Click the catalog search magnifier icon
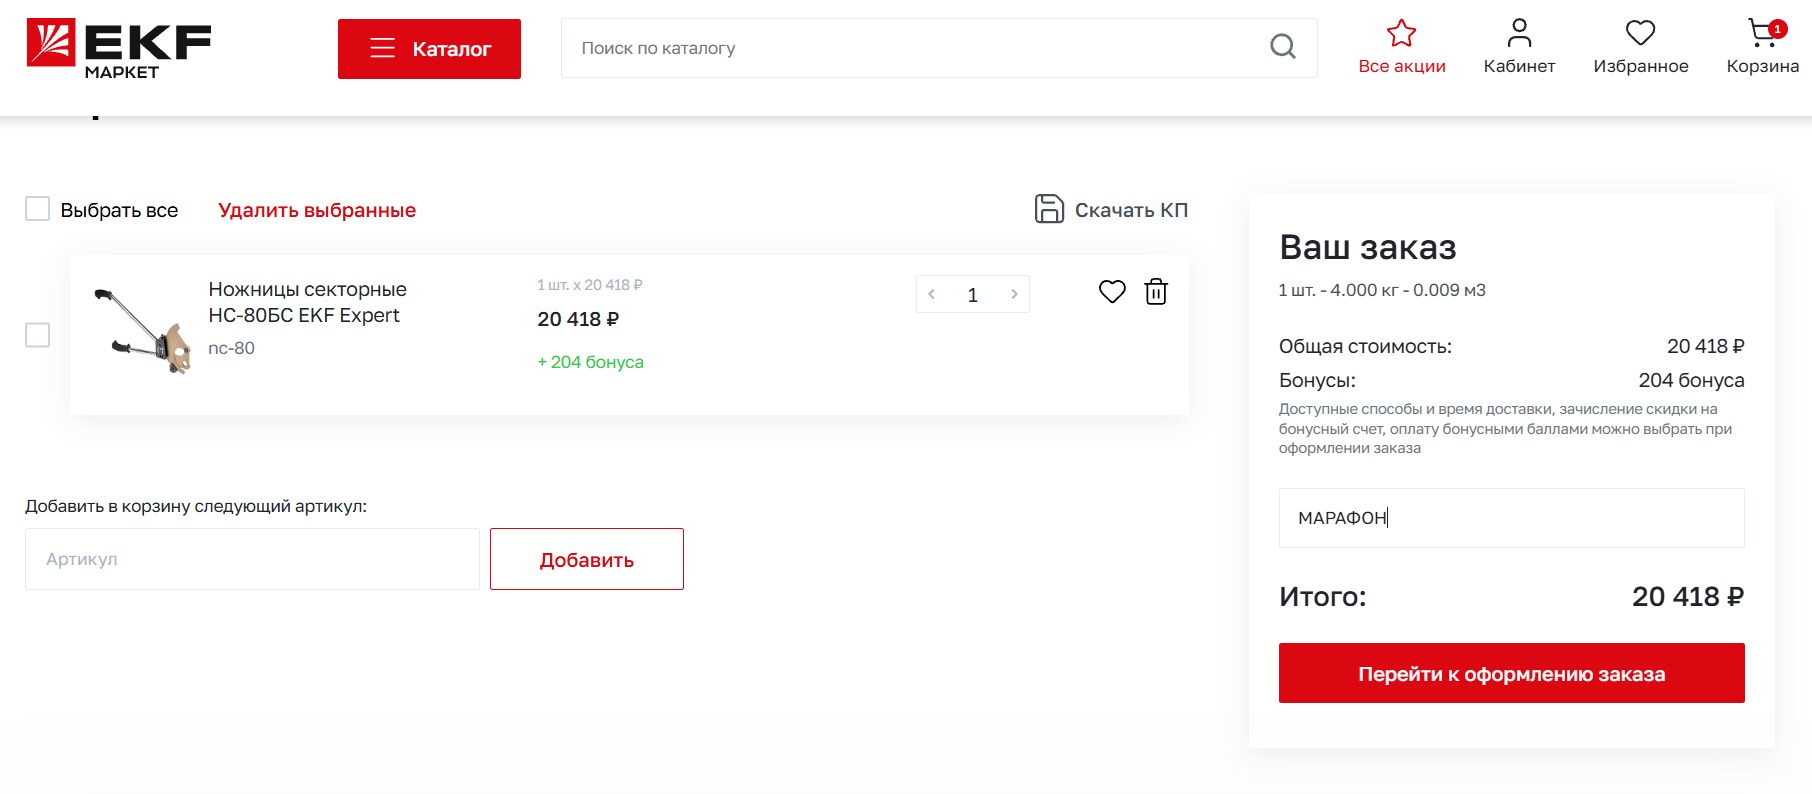Screen dimensions: 1812x794 click(1282, 47)
